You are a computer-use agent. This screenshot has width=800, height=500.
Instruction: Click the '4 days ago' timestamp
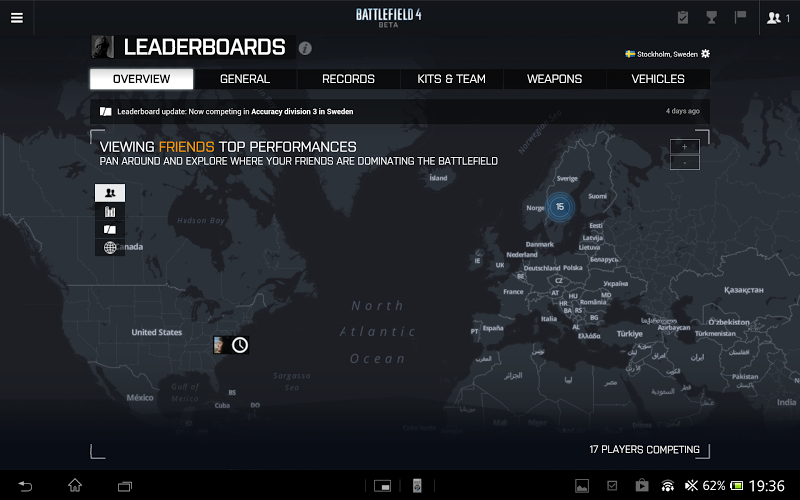[682, 111]
